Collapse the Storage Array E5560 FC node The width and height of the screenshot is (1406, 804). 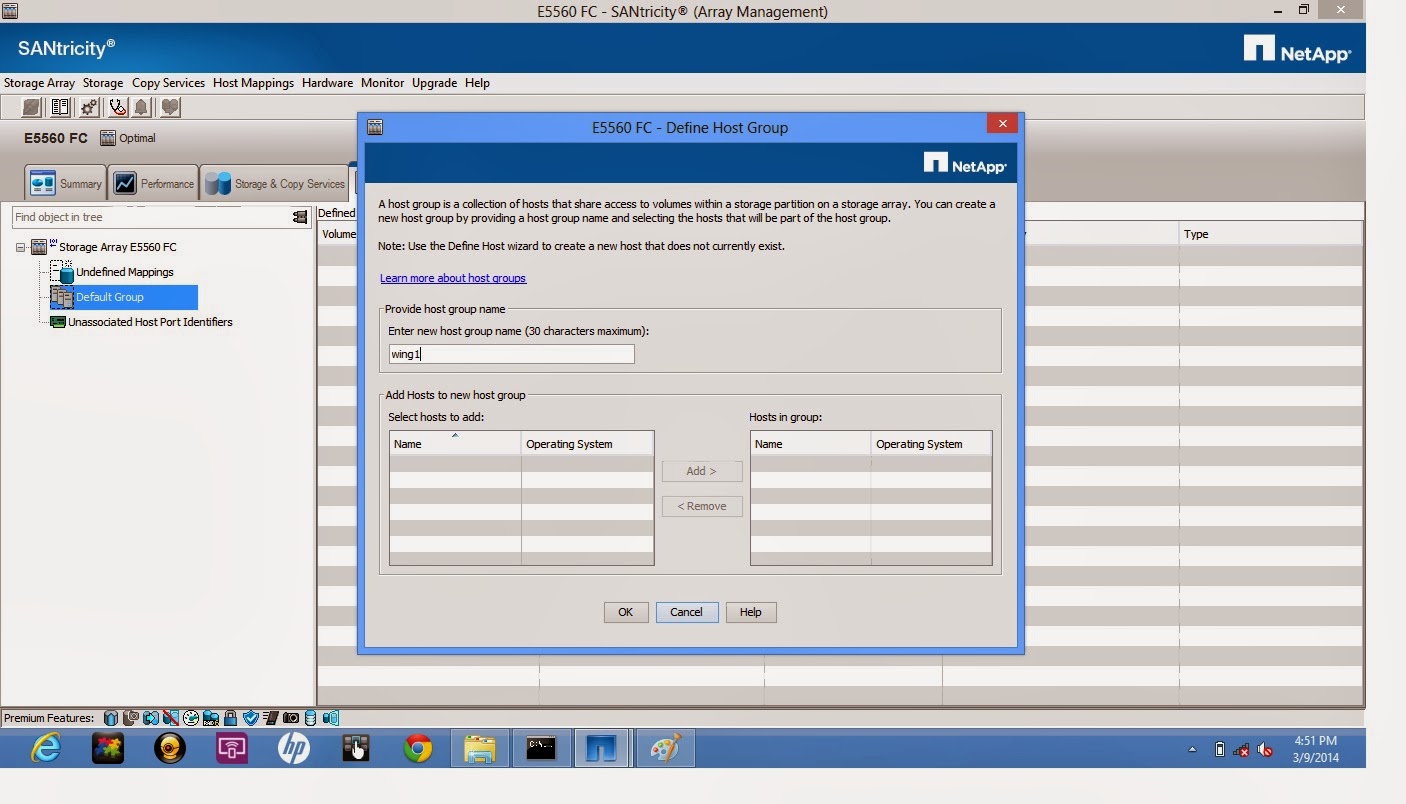18,247
